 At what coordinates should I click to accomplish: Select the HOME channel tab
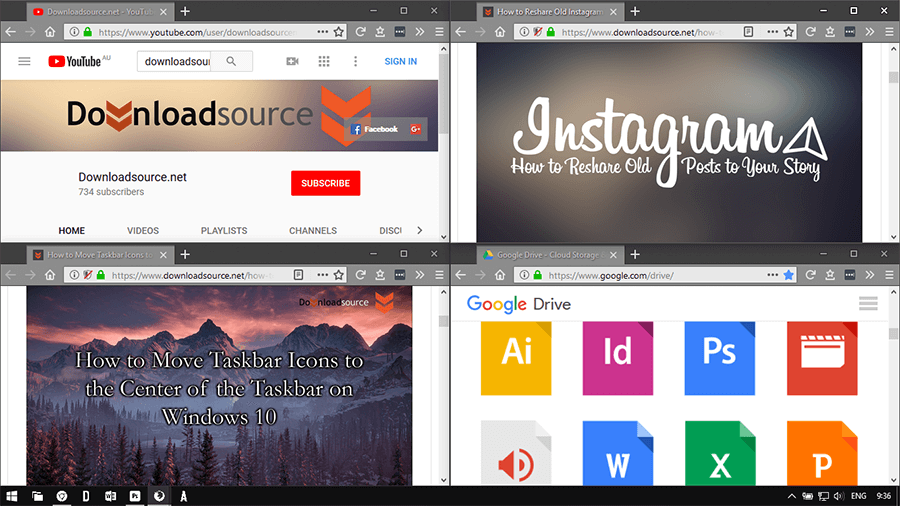[x=72, y=231]
